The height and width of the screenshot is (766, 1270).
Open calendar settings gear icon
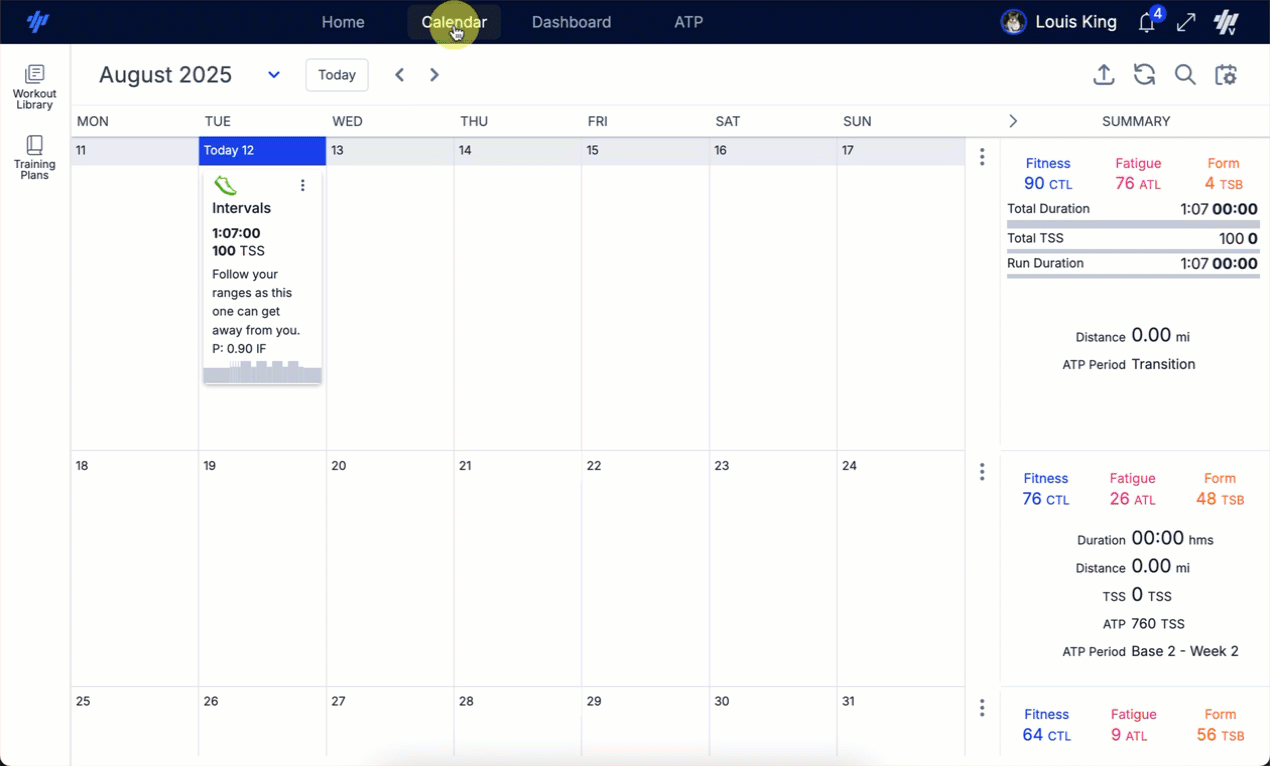click(1226, 75)
